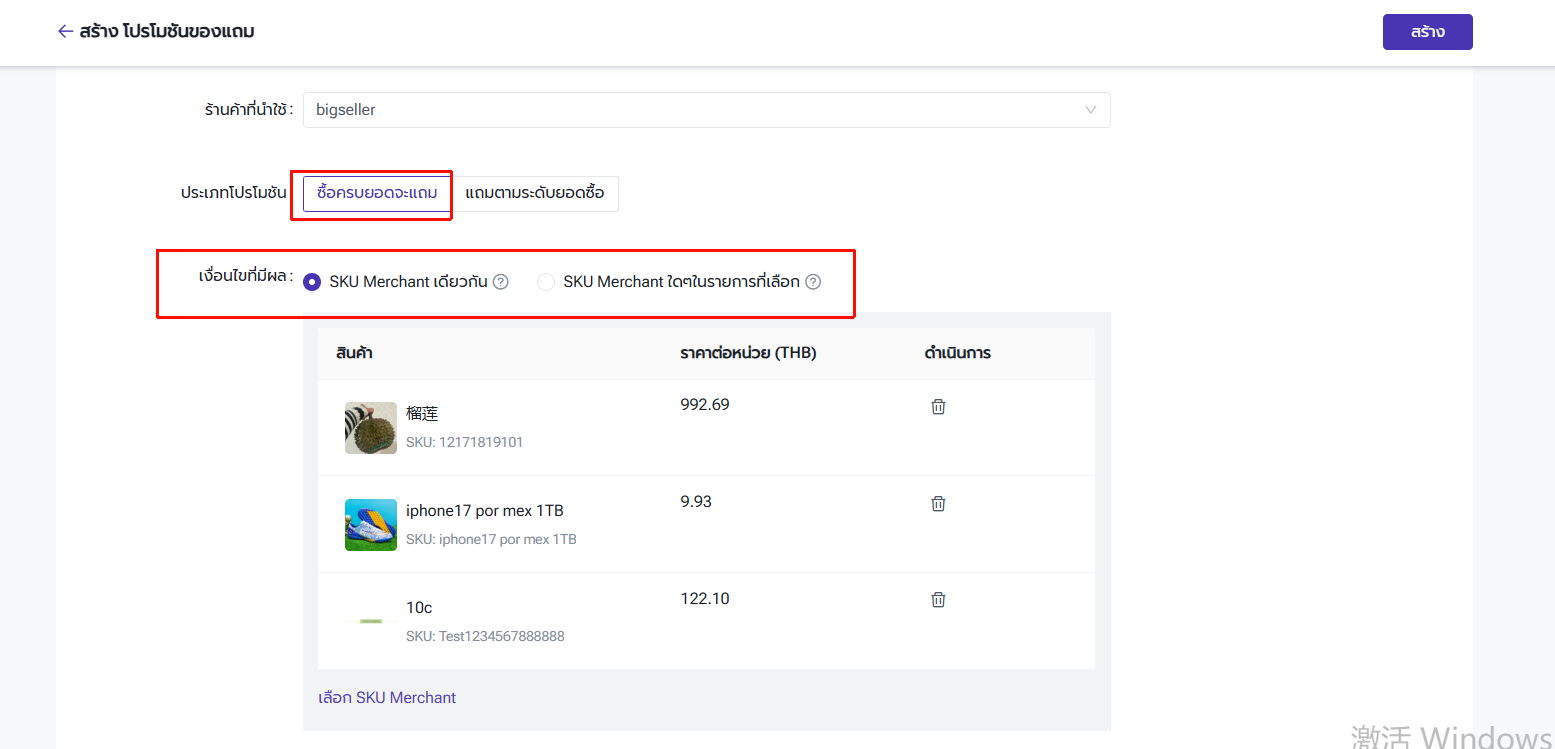Click the purple สร้าง button

tap(1427, 32)
